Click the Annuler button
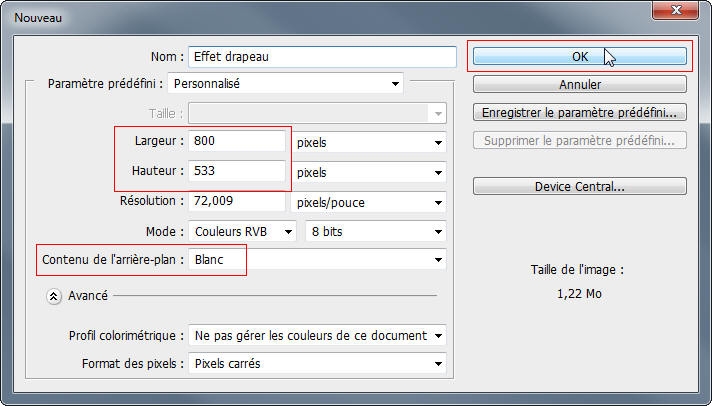Image resolution: width=712 pixels, height=406 pixels. click(x=580, y=84)
